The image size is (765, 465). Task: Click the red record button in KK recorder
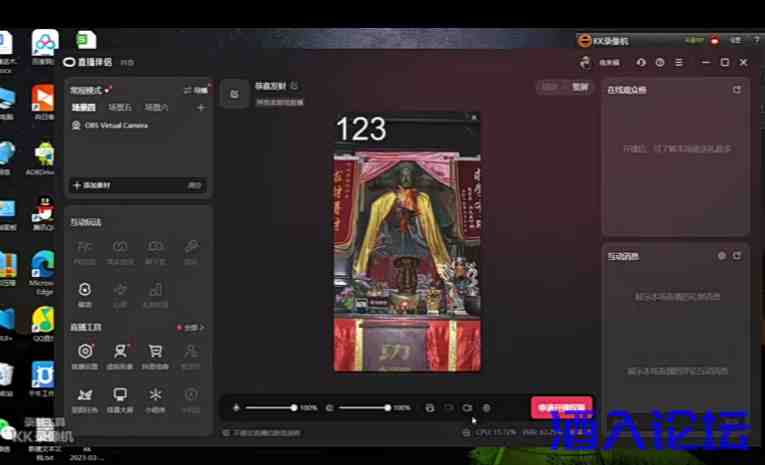(x=715, y=40)
